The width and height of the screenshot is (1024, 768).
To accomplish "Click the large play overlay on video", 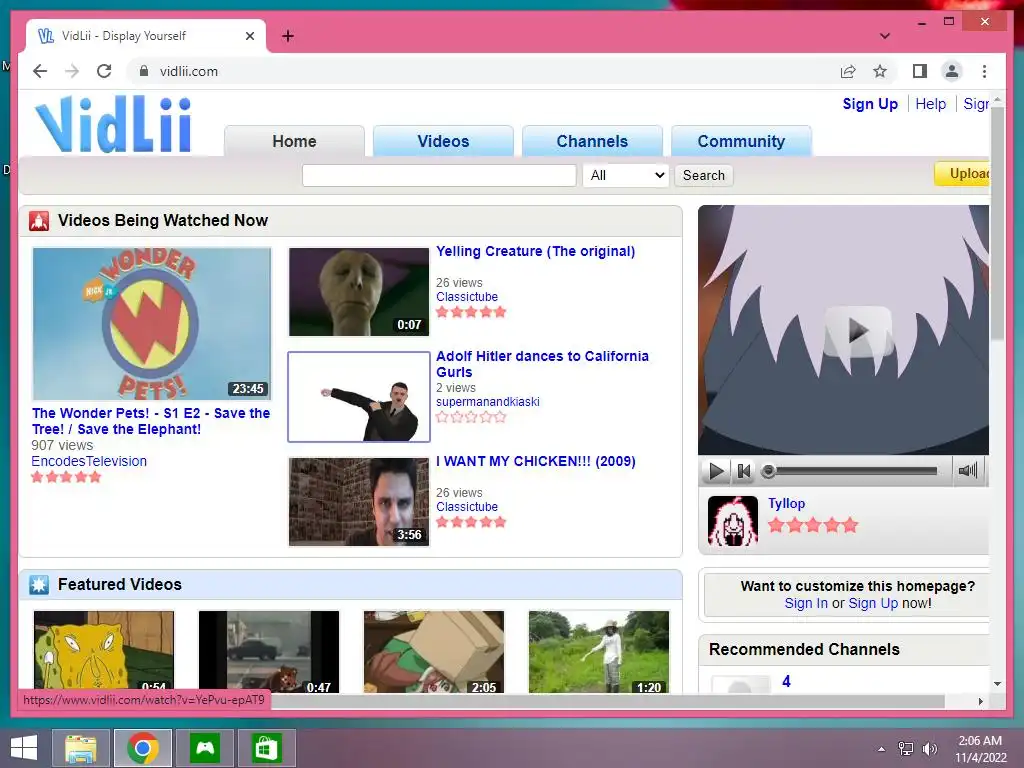I will 858,332.
